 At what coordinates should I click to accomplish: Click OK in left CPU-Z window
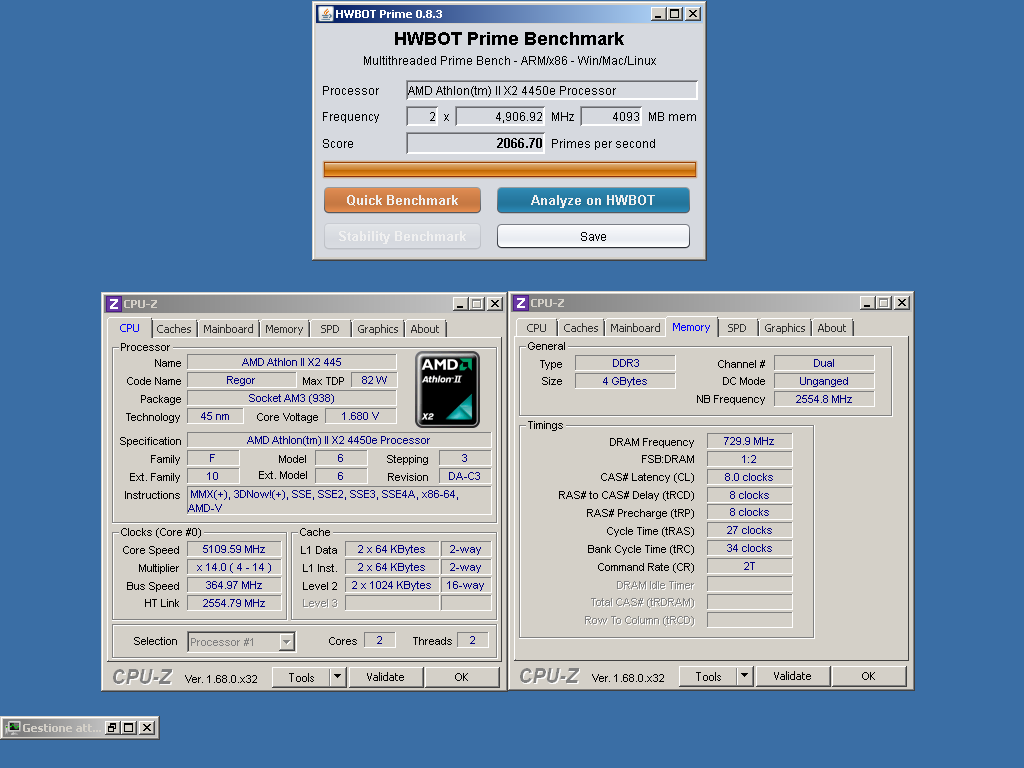click(x=462, y=677)
